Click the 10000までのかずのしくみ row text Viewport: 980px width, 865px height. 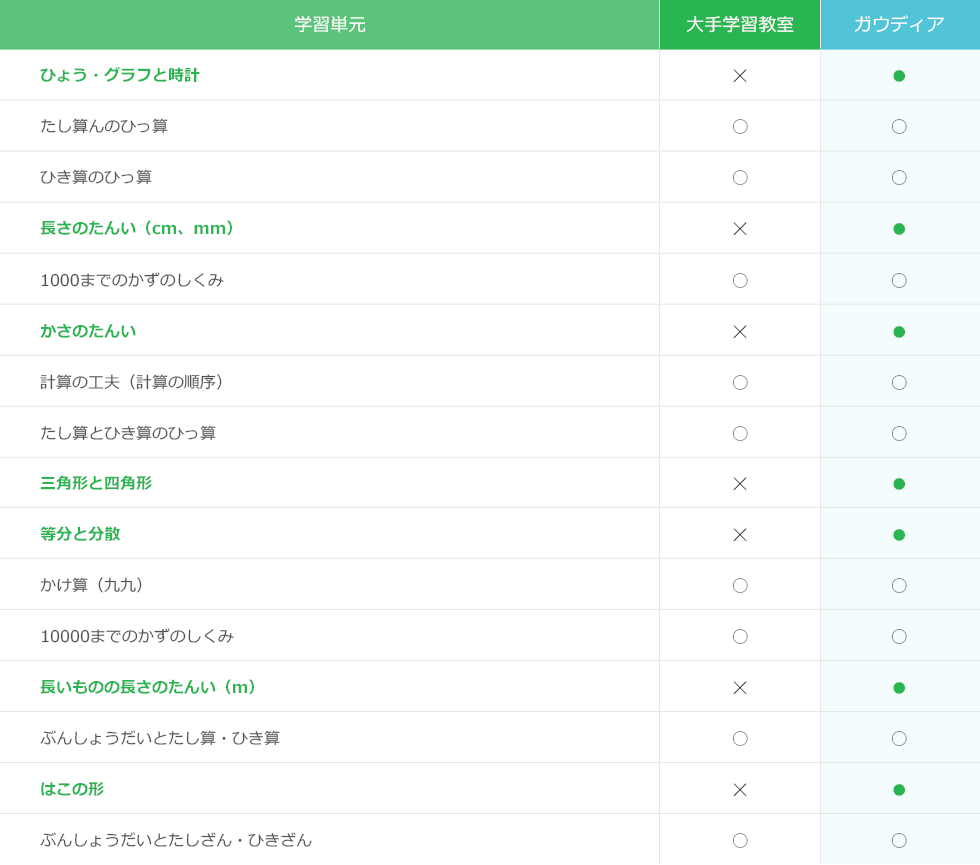(x=137, y=636)
